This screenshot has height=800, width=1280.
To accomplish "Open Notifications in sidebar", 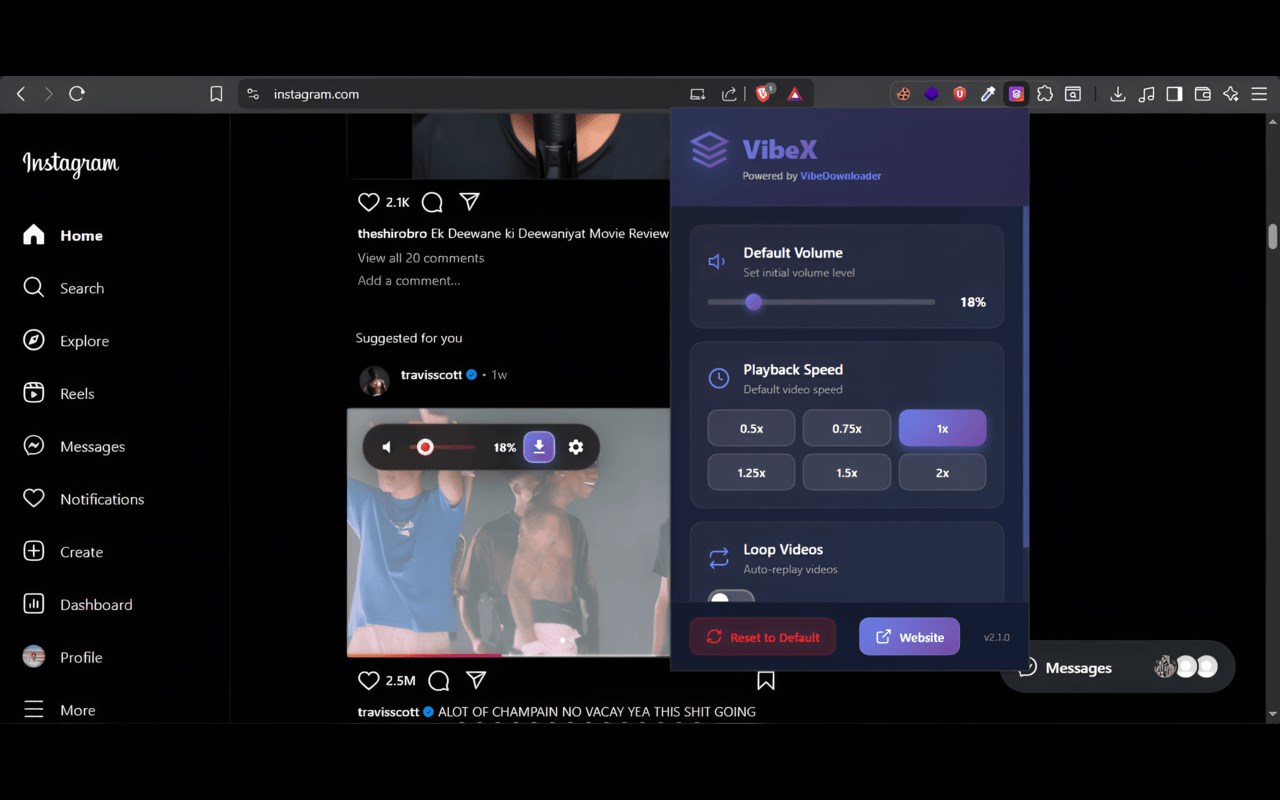I will pos(84,499).
